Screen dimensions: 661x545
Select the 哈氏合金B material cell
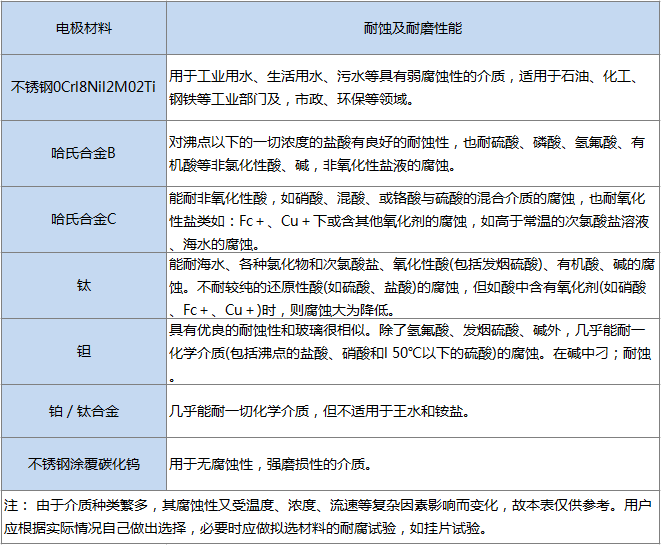coord(83,153)
